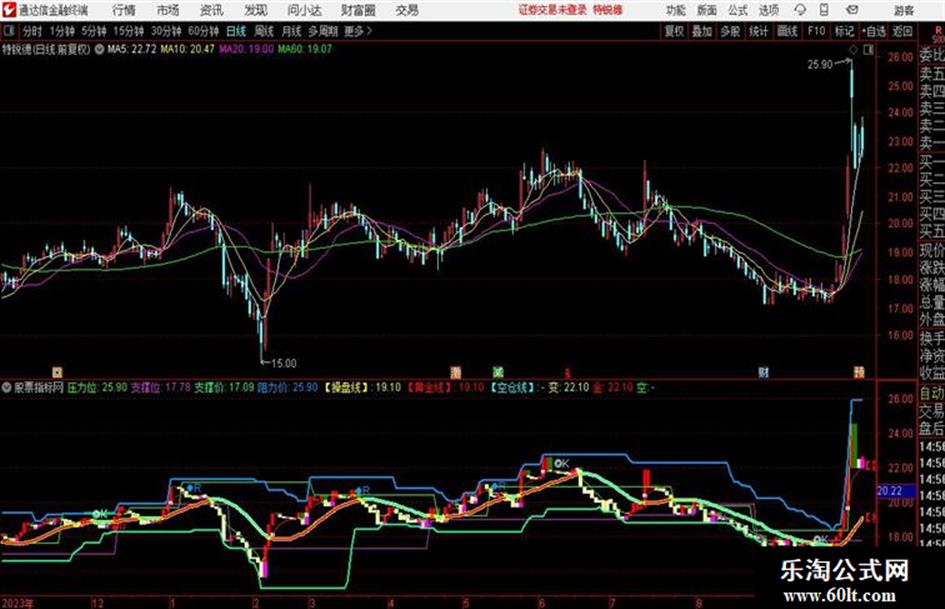Click the 阻力价: 25.90 indicator label
Viewport: 945px width, 609px height.
tap(287, 387)
